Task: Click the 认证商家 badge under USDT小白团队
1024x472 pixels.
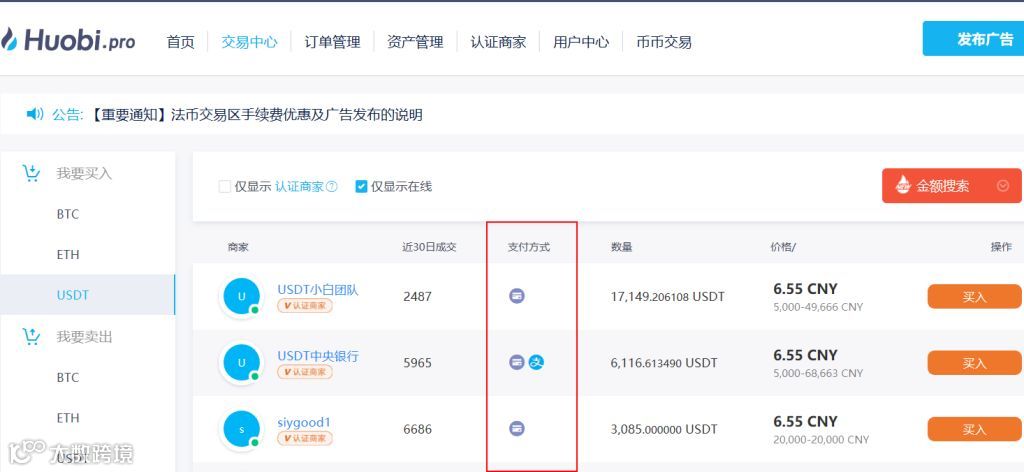Action: pyautogui.click(x=305, y=306)
